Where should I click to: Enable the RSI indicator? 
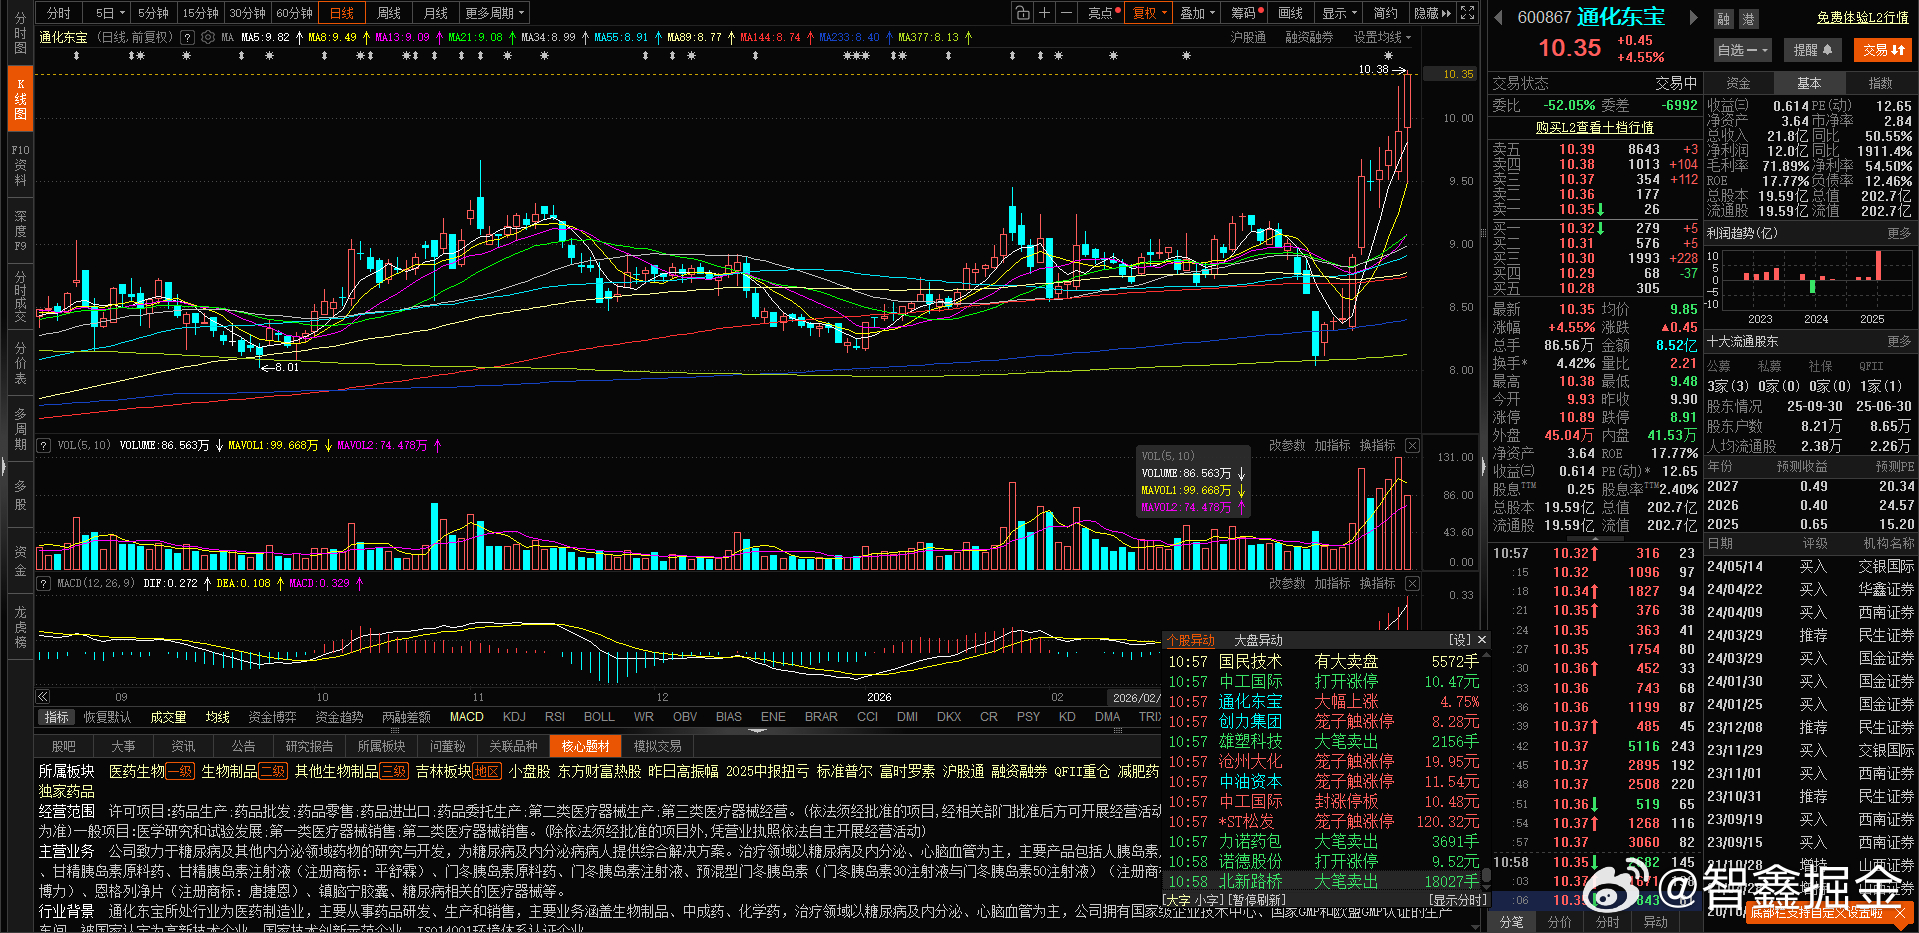click(x=555, y=717)
